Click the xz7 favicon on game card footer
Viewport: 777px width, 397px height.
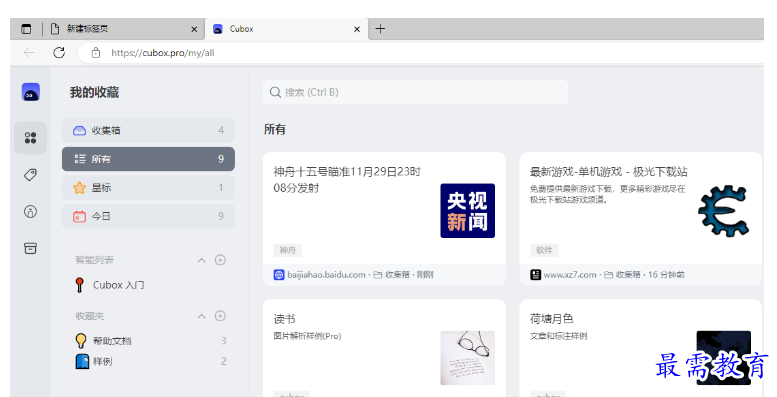(x=536, y=275)
